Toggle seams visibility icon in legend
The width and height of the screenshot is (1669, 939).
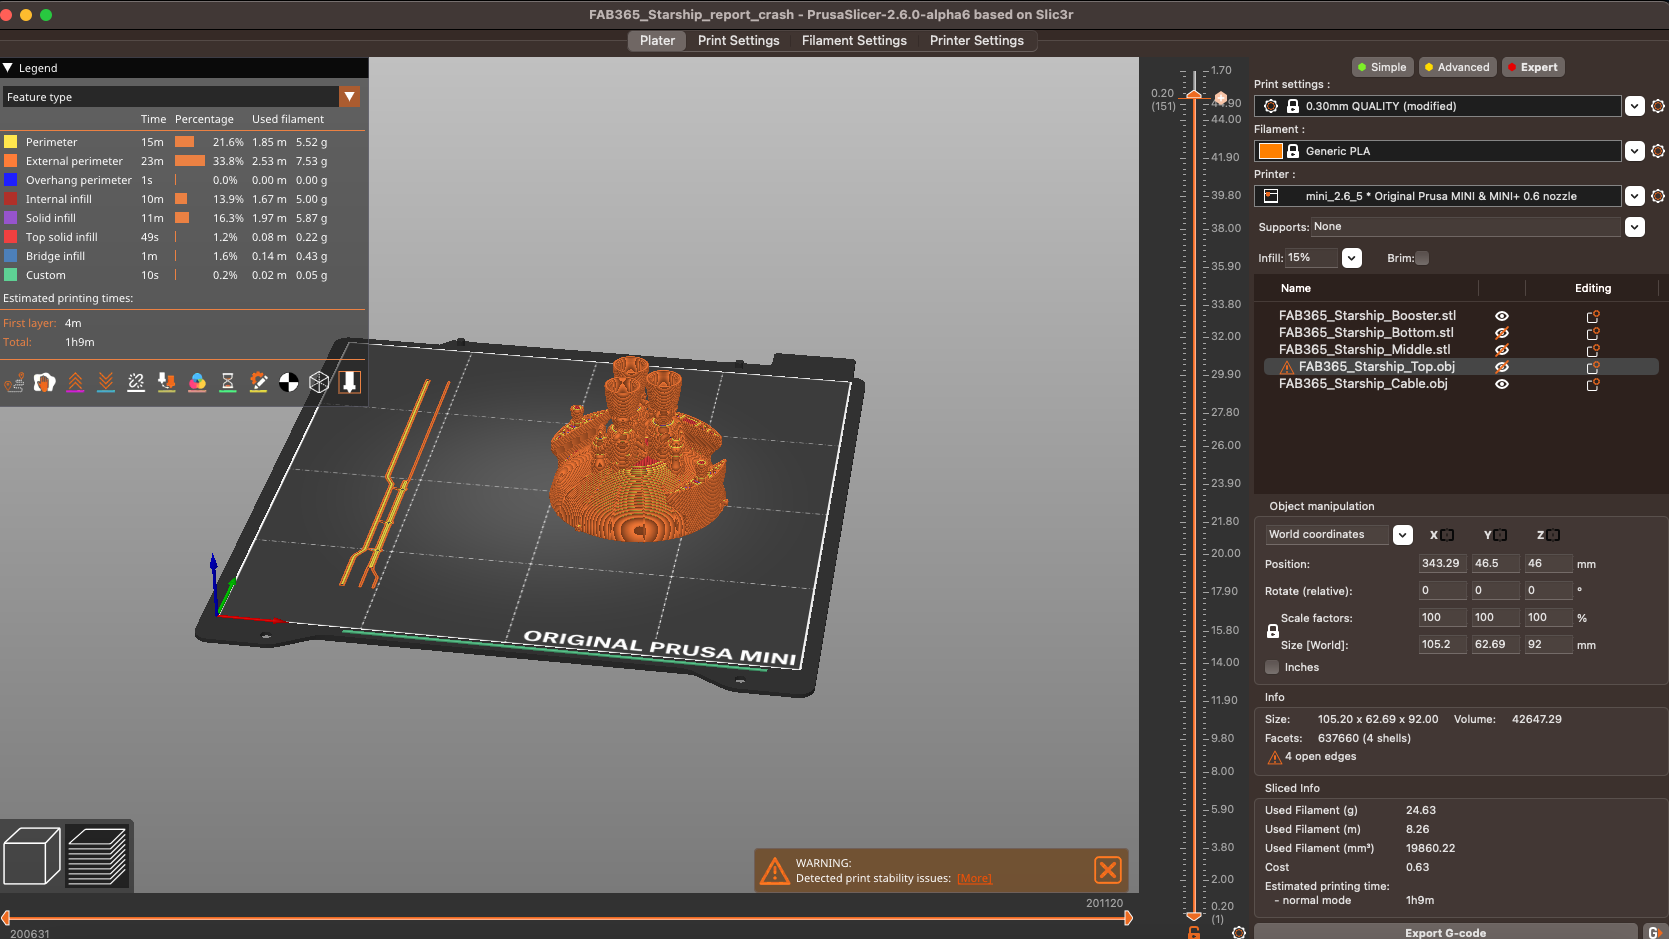pyautogui.click(x=136, y=382)
